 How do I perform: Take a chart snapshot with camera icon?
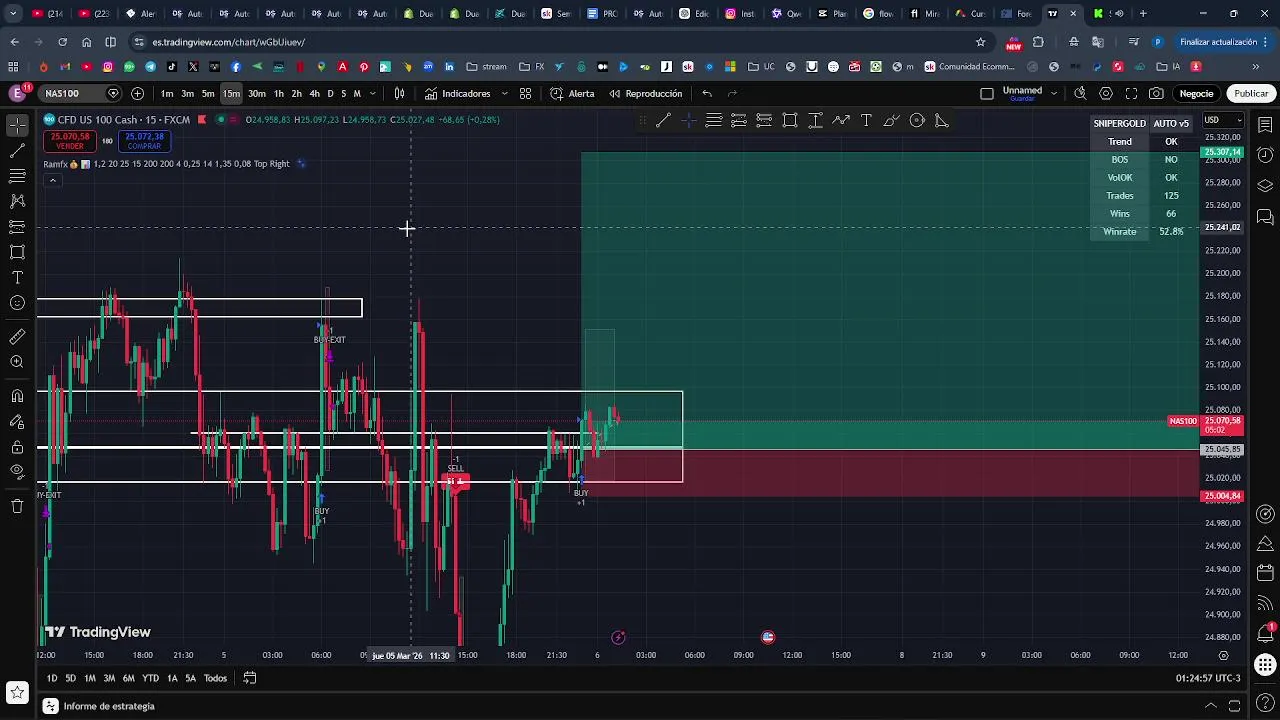point(1156,93)
